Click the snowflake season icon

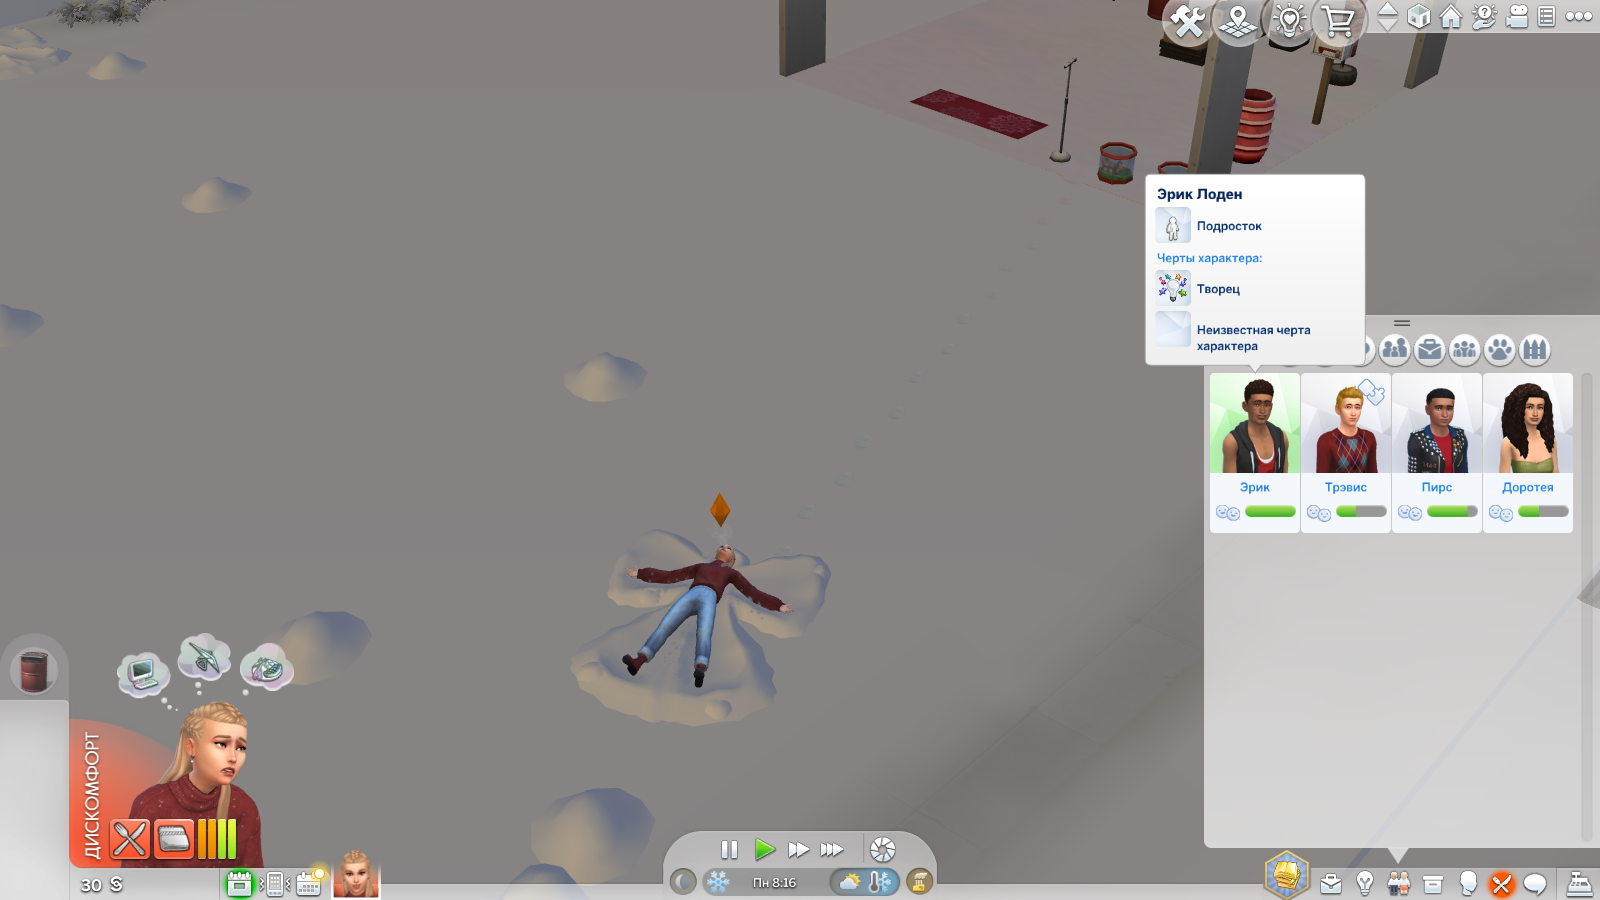coord(718,882)
